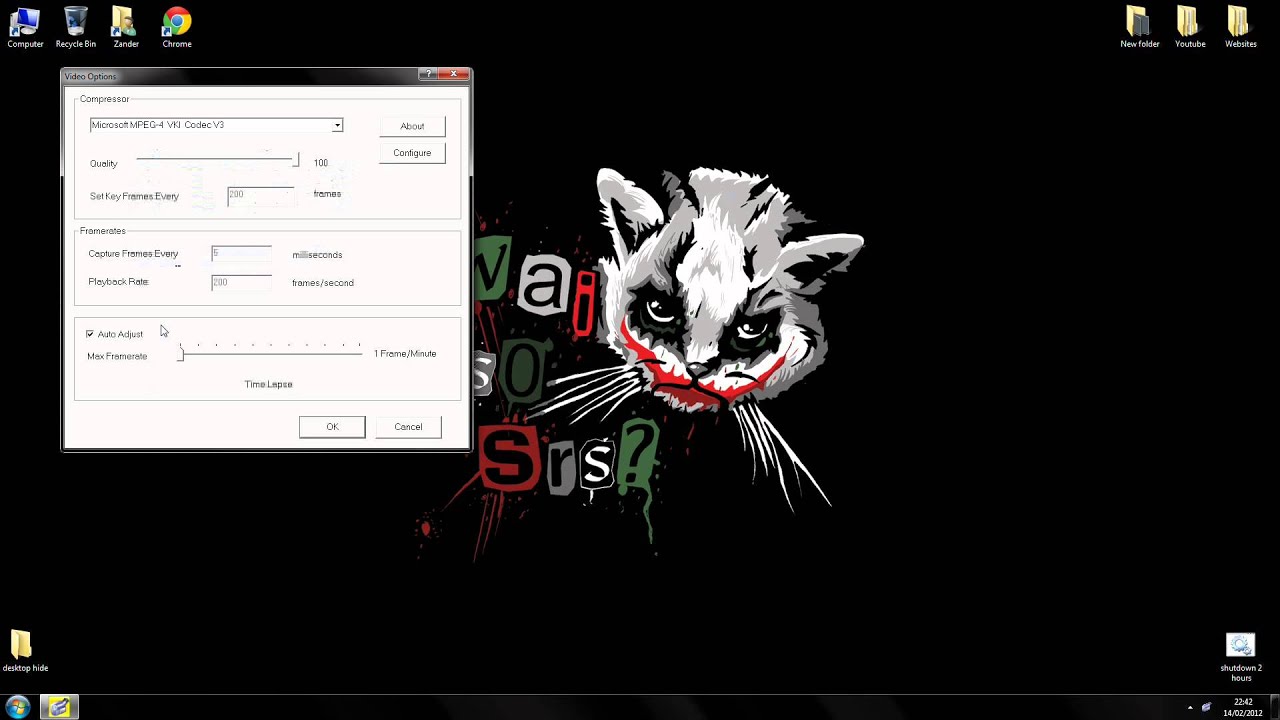The width and height of the screenshot is (1280, 720).
Task: Click the Capture Frames Every field
Action: pyautogui.click(x=241, y=254)
